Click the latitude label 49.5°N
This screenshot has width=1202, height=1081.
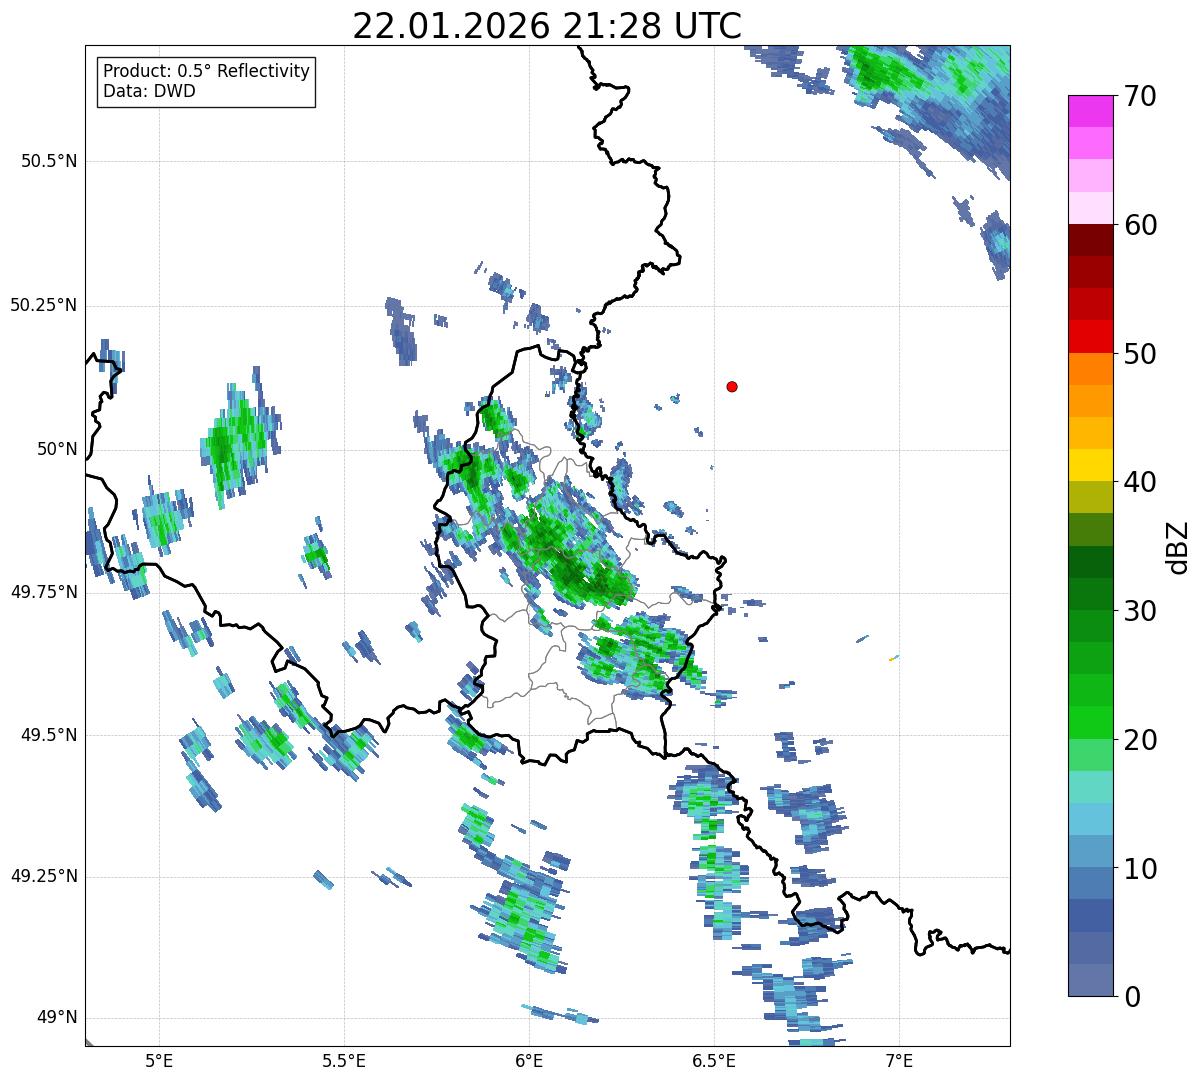pos(49,736)
